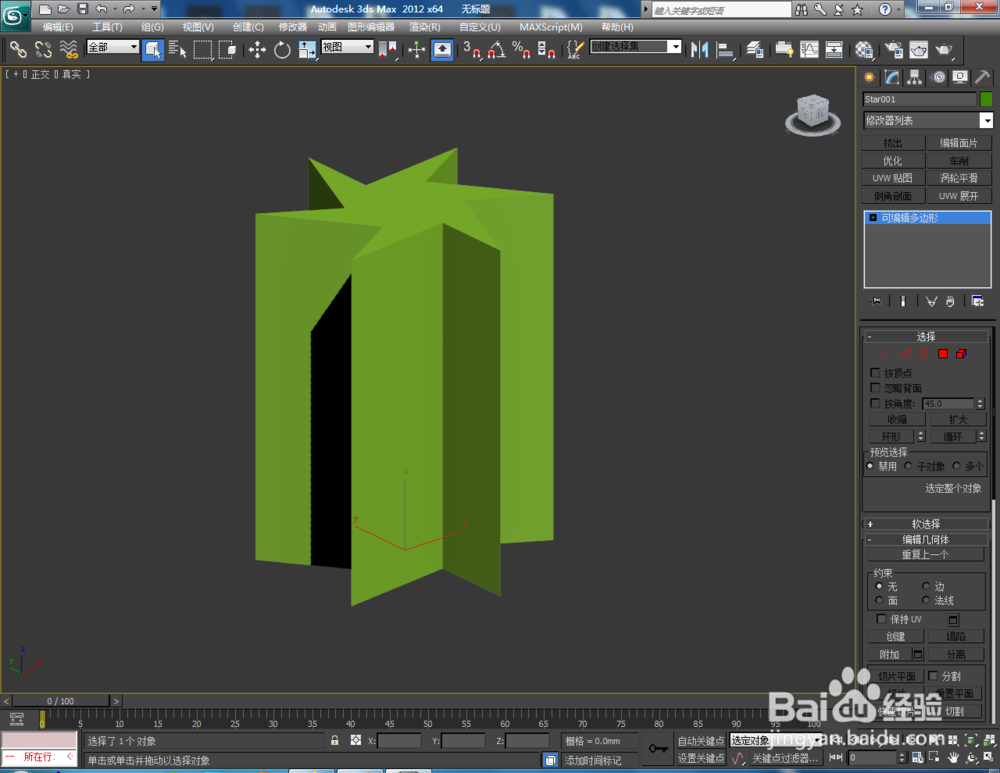Click the green object color swatch
1000x773 pixels.
click(x=986, y=99)
